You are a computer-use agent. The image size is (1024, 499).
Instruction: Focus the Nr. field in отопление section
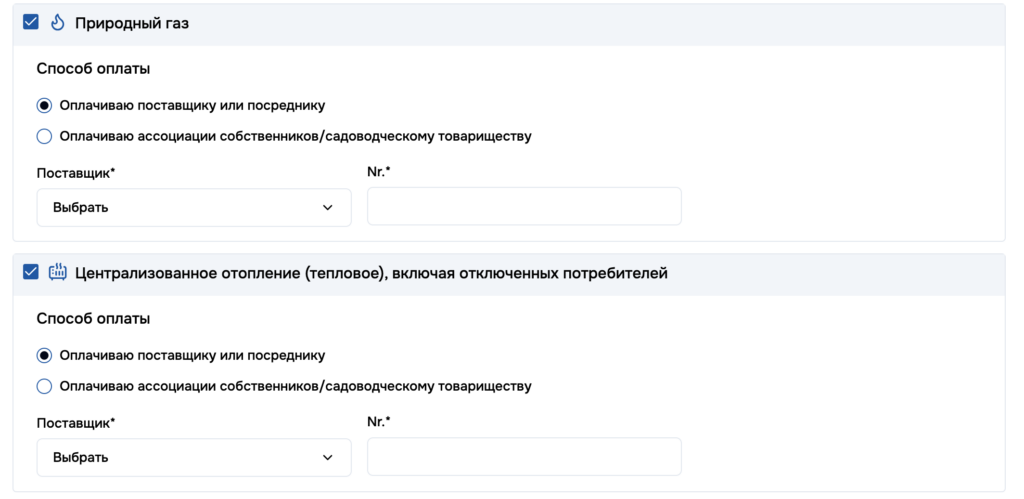524,456
